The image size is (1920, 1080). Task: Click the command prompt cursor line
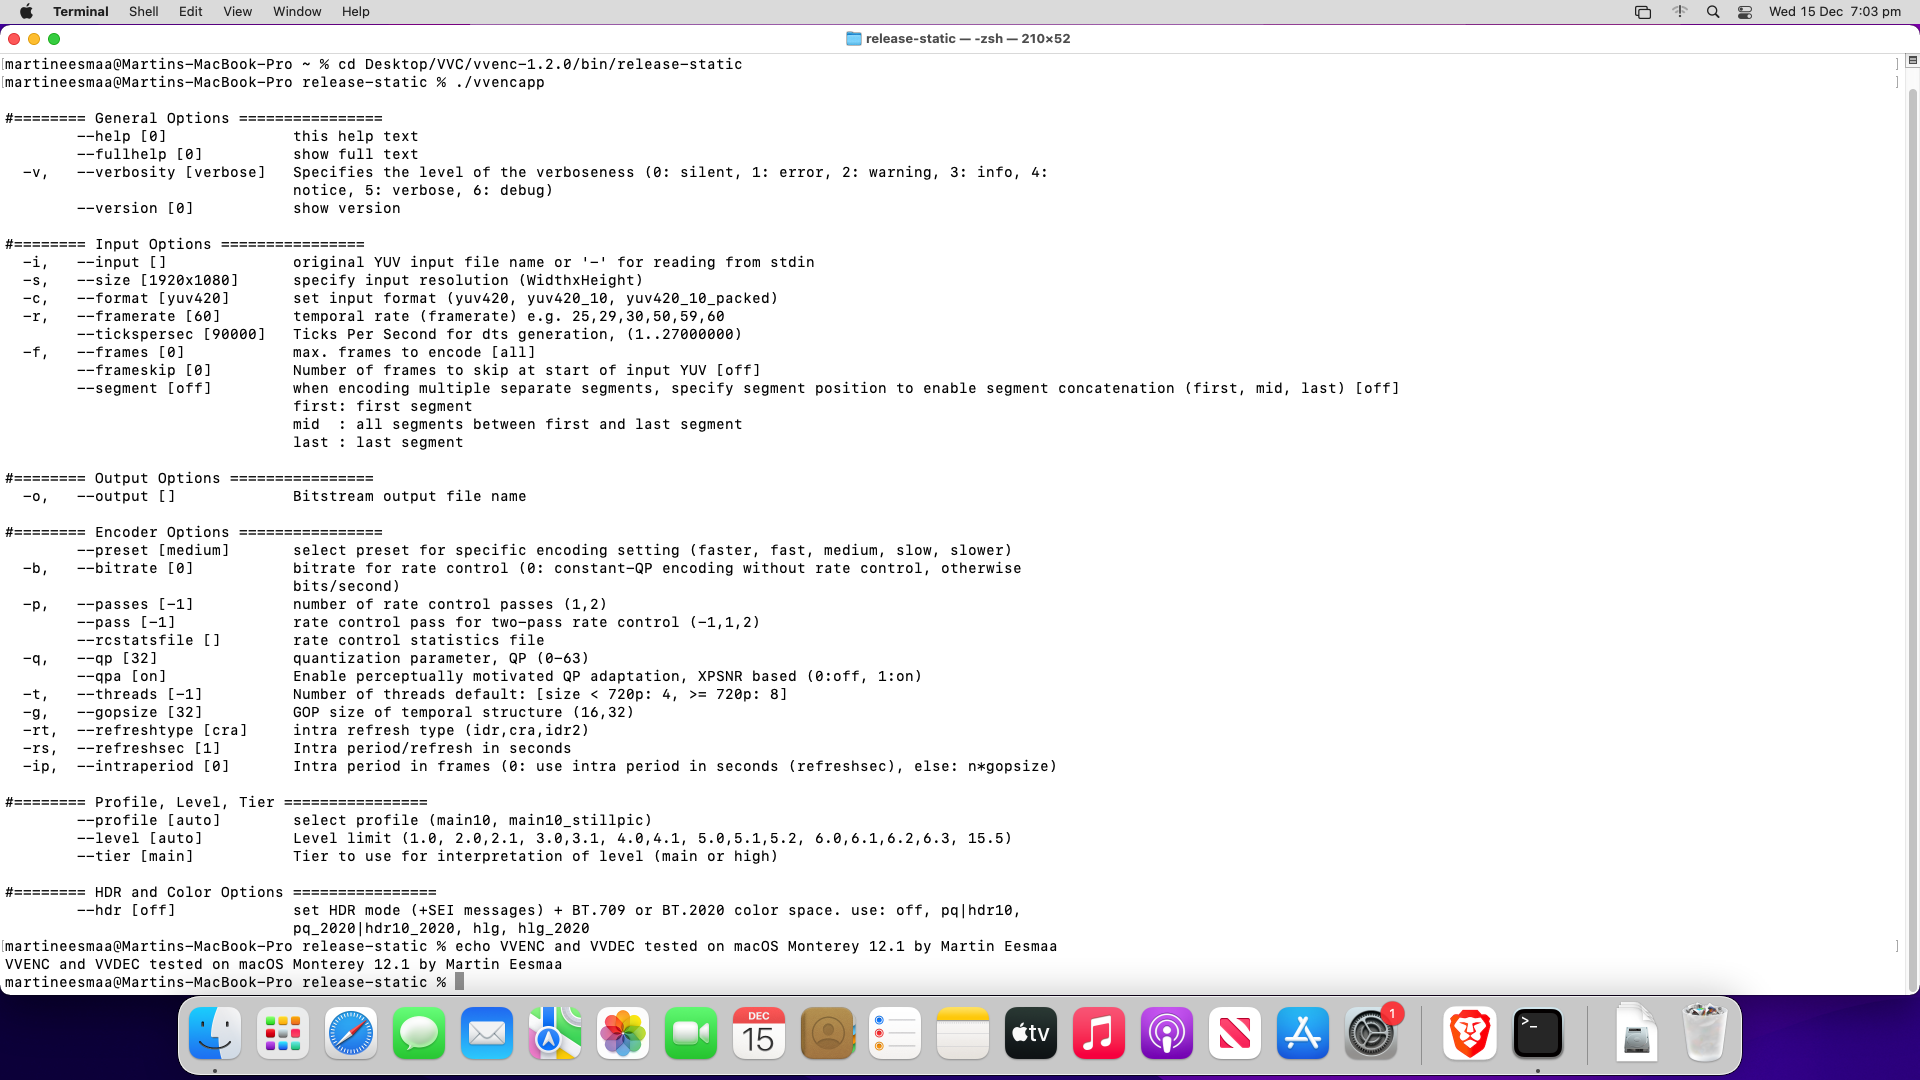pos(235,983)
